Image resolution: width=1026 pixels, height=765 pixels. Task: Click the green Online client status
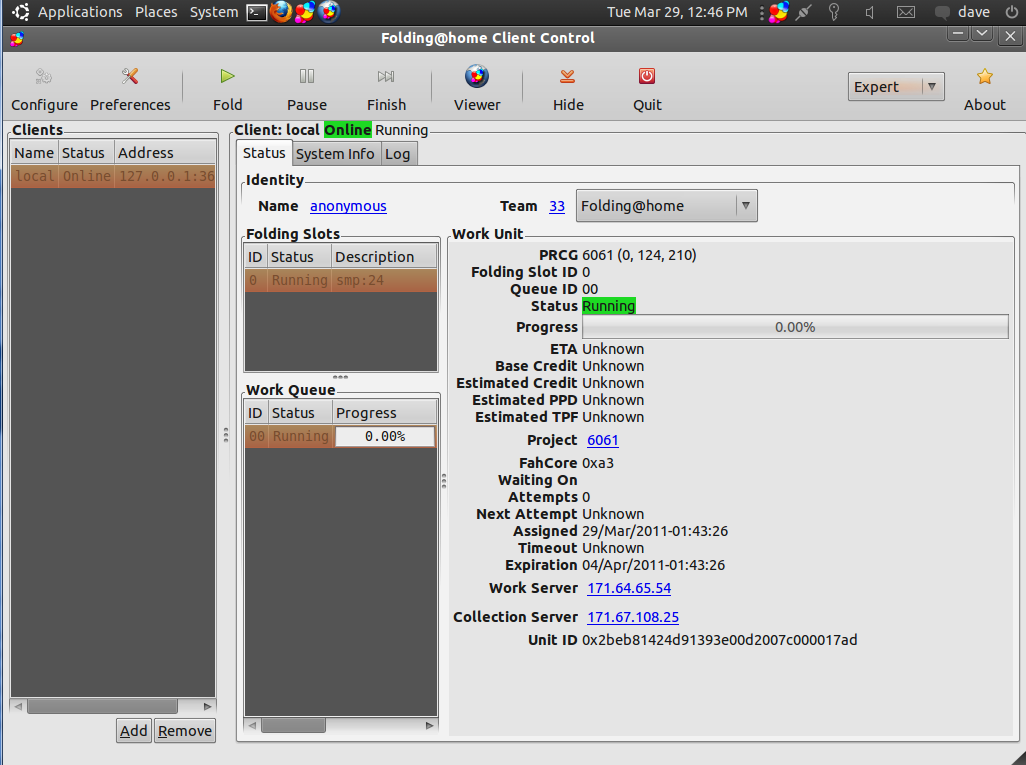click(x=347, y=130)
